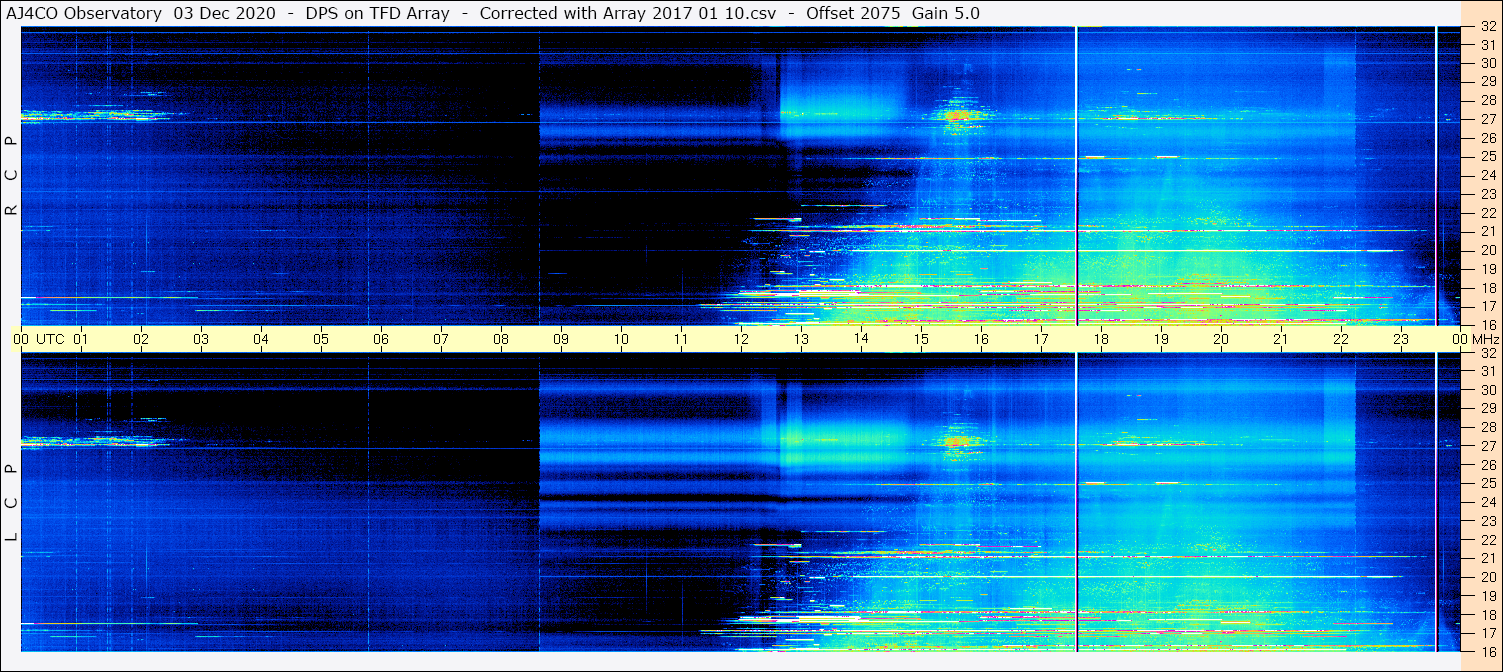Screen dimensions: 1503x672
Task: Click hour '12' on the UTC axis
Action: pos(741,339)
